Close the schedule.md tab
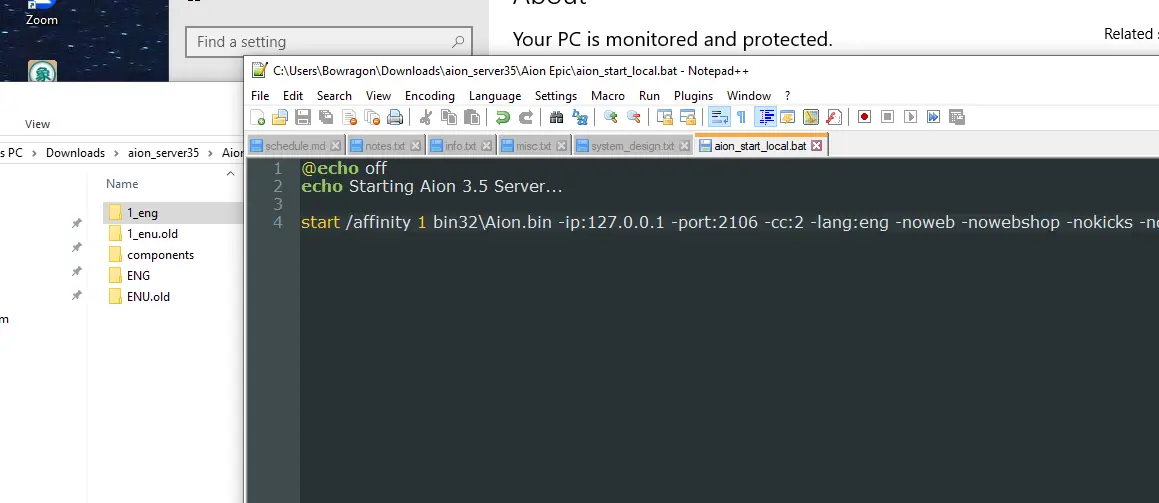This screenshot has width=1159, height=503. 336,146
